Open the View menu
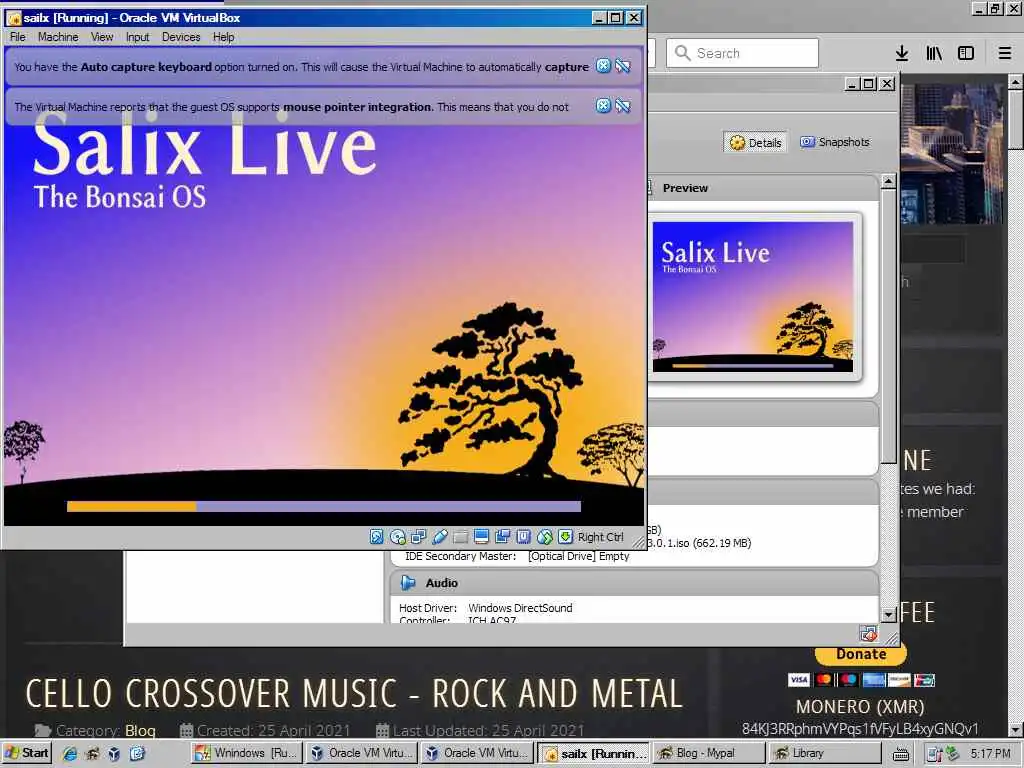Screen dimensions: 1024x768 [102, 37]
